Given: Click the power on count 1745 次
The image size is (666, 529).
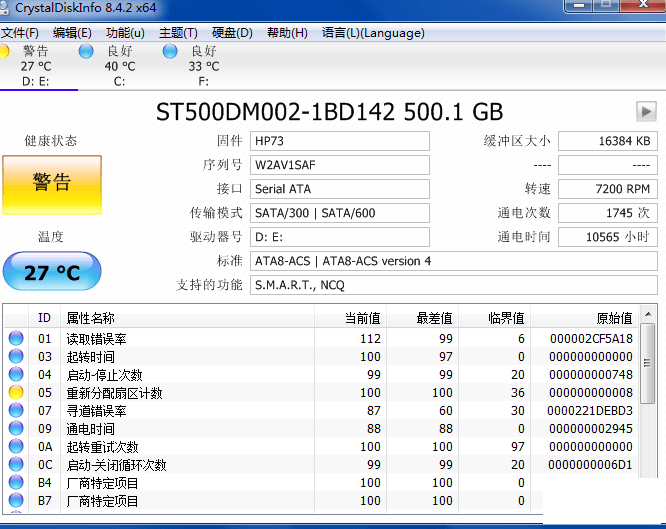Looking at the screenshot, I should [608, 213].
